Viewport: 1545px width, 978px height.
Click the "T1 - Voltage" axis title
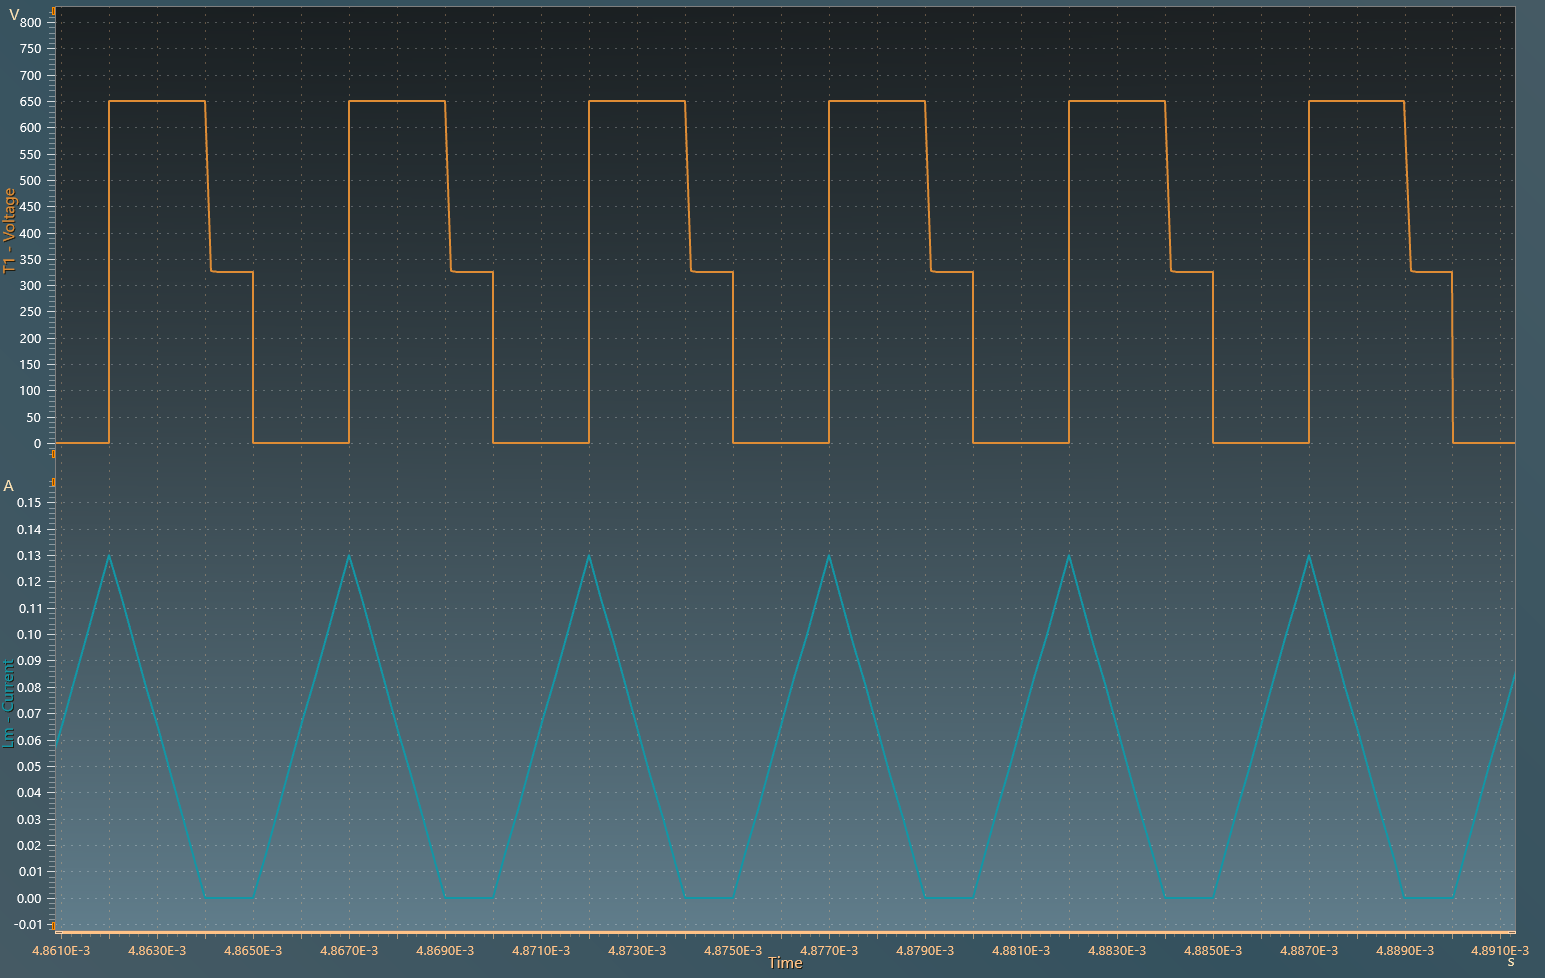[10, 231]
